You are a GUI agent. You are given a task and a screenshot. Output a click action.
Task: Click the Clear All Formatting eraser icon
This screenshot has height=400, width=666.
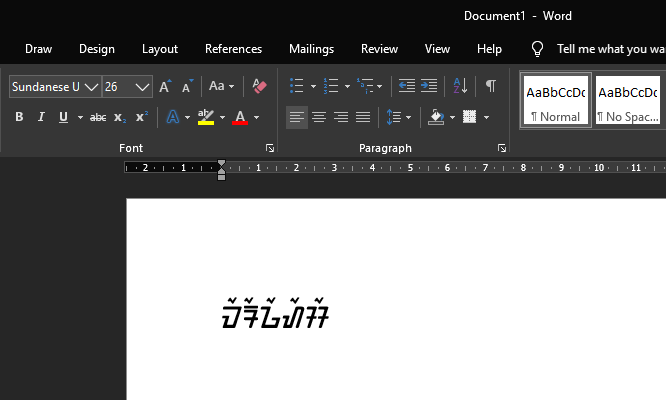point(260,87)
